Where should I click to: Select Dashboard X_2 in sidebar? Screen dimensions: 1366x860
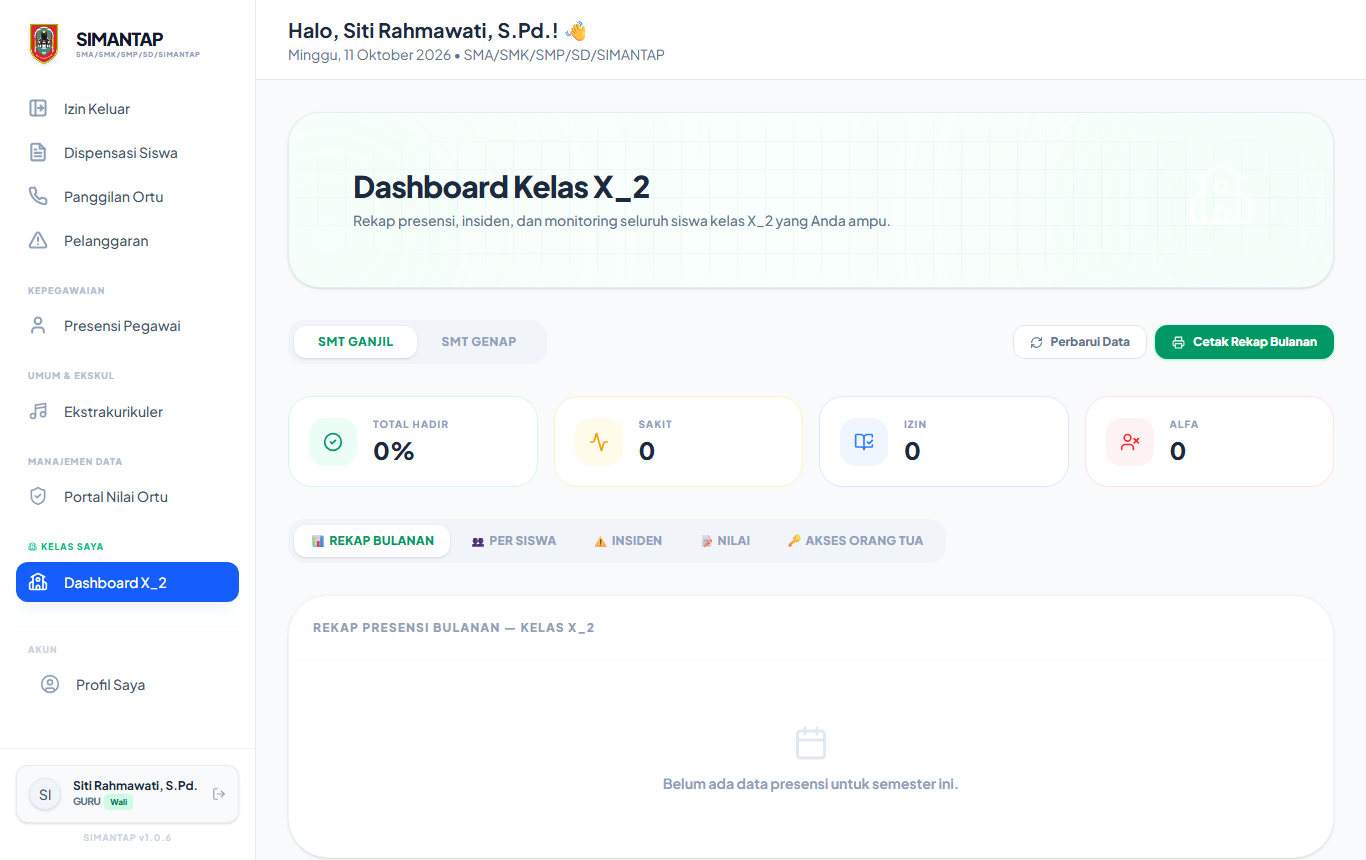pyautogui.click(x=127, y=582)
